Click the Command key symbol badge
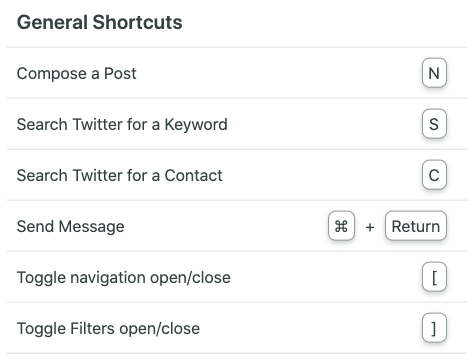Image resolution: width=475 pixels, height=361 pixels. coord(341,226)
